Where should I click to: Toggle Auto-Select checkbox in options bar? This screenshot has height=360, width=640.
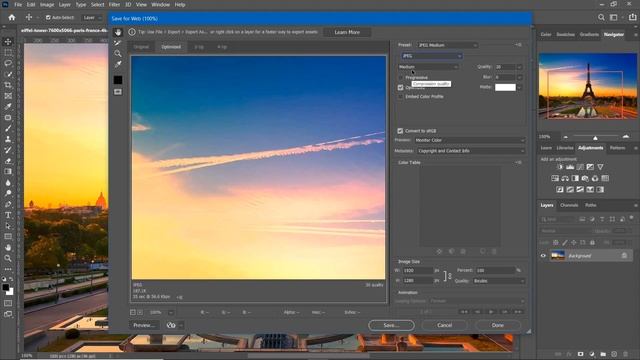[48, 18]
